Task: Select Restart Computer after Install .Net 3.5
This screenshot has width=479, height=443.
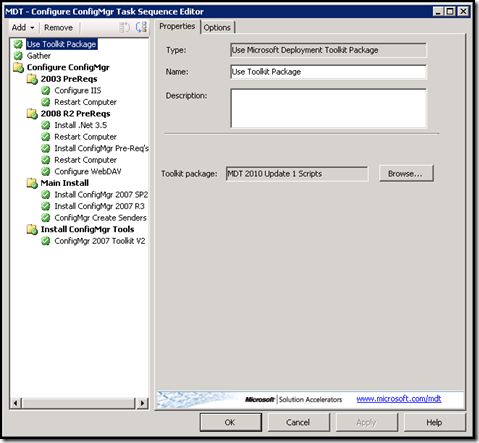Action: tap(85, 137)
